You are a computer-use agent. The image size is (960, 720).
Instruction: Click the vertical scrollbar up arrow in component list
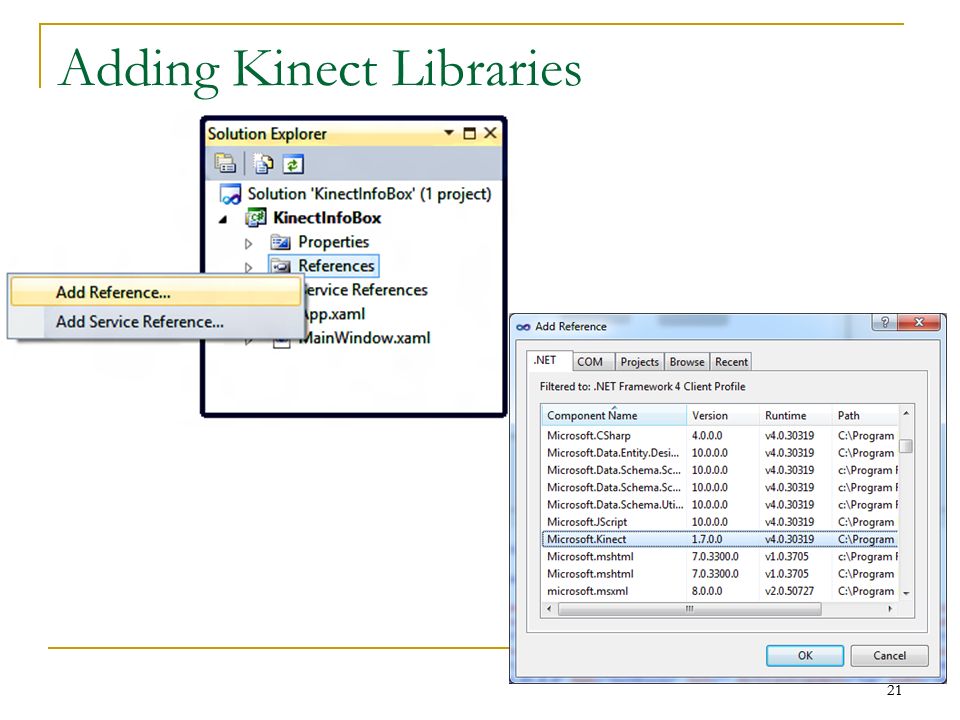[906, 414]
